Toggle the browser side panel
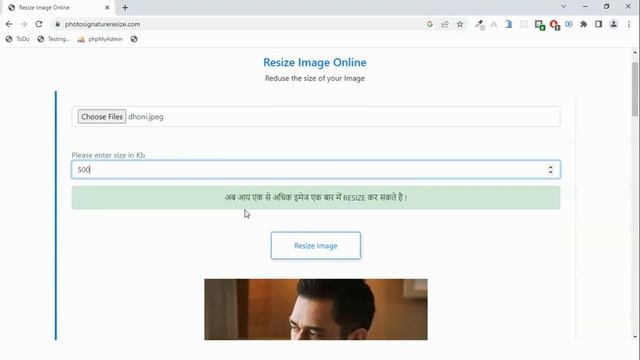Viewport: 640px width, 360px height. pos(598,24)
